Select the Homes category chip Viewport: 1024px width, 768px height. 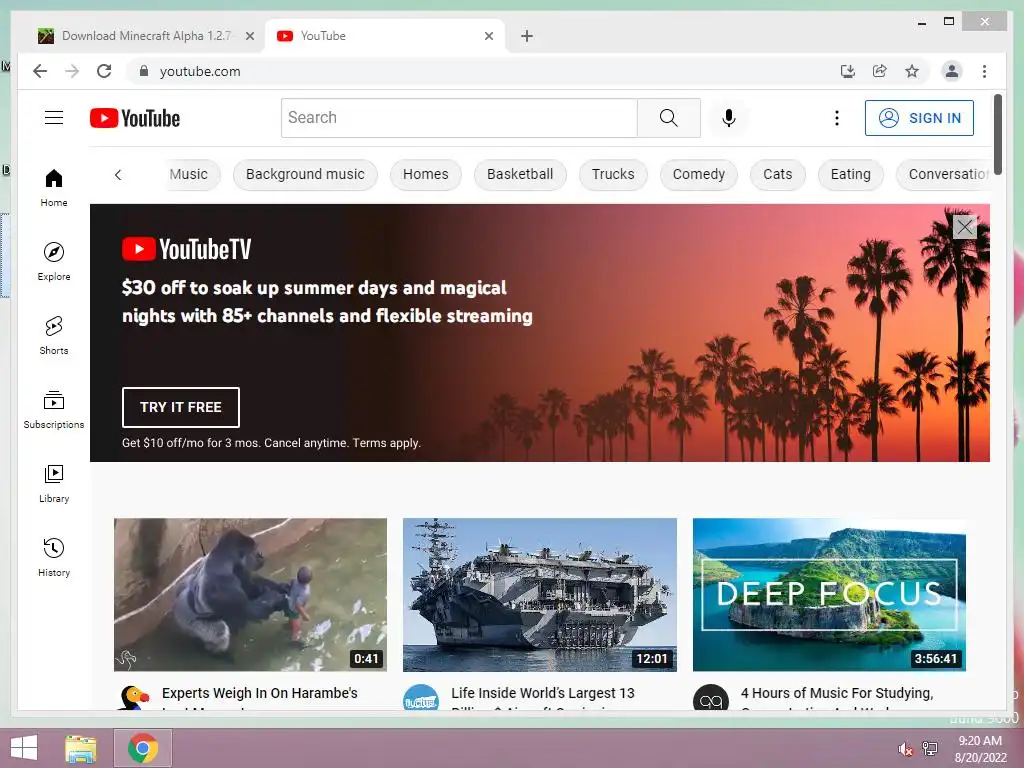pos(425,174)
